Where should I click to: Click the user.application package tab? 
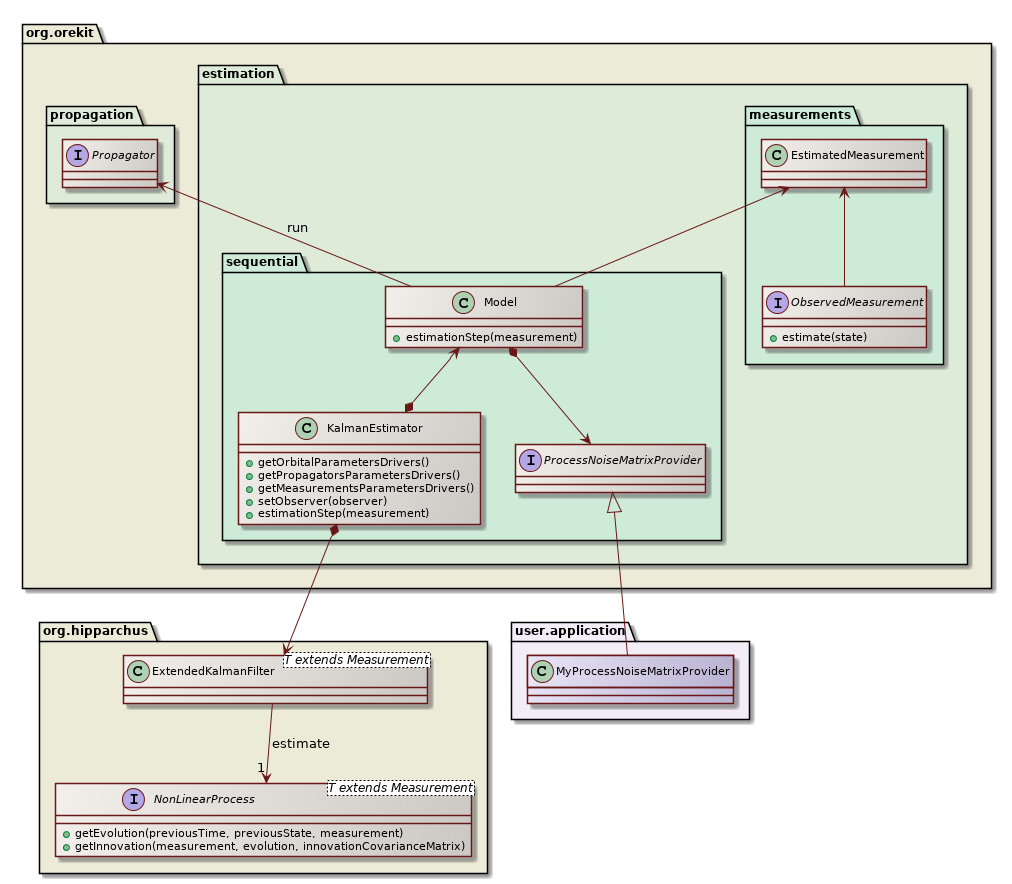point(570,631)
